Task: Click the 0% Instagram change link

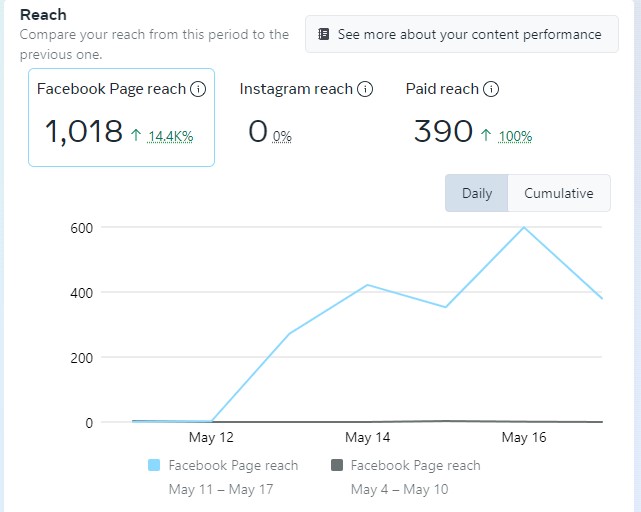Action: 282,136
